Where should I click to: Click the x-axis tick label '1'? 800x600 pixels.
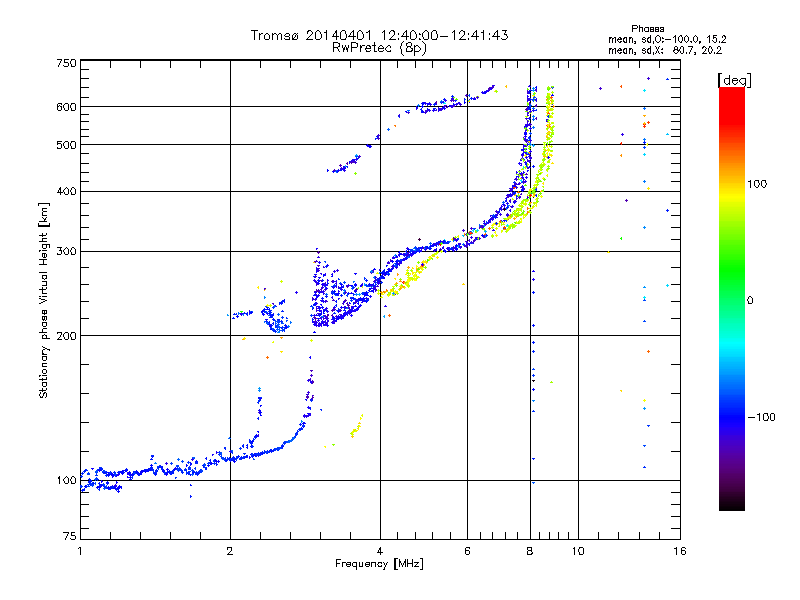point(80,551)
